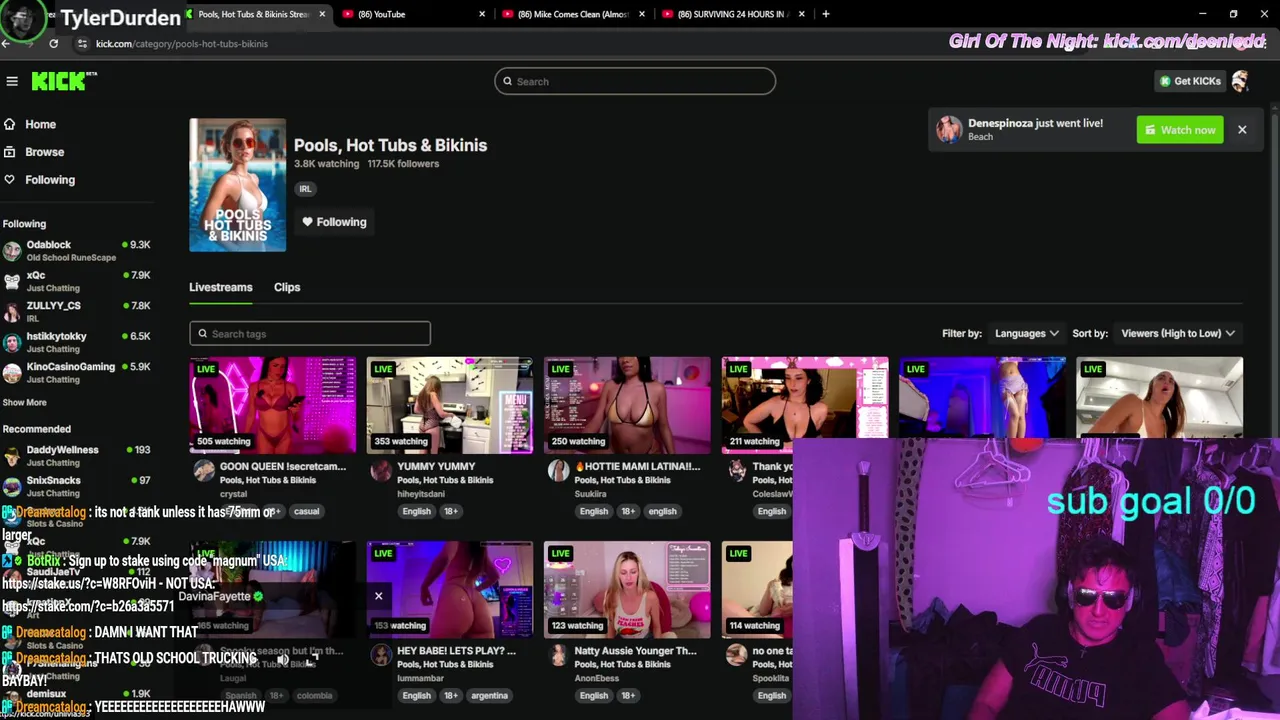Open hstikkytokky channel in sidebar
This screenshot has height=720, width=1280.
click(76, 342)
